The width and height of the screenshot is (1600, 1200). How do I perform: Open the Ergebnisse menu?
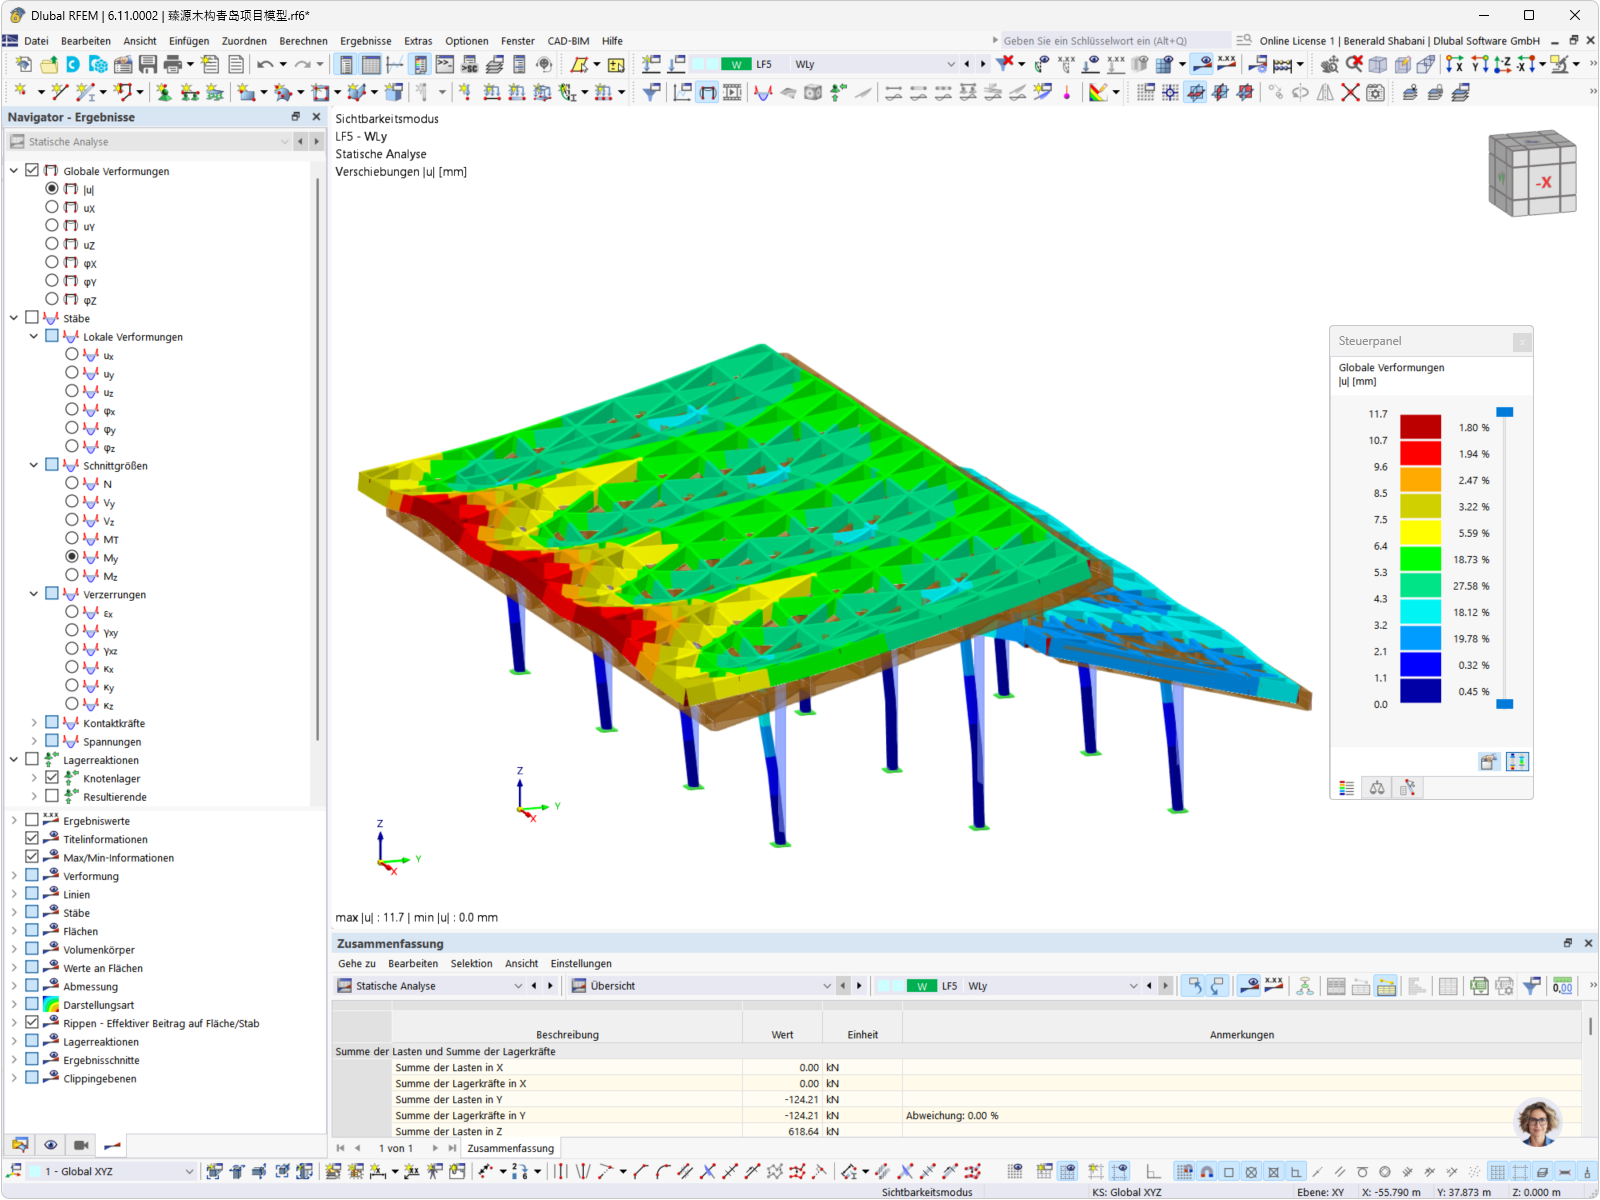pyautogui.click(x=365, y=41)
